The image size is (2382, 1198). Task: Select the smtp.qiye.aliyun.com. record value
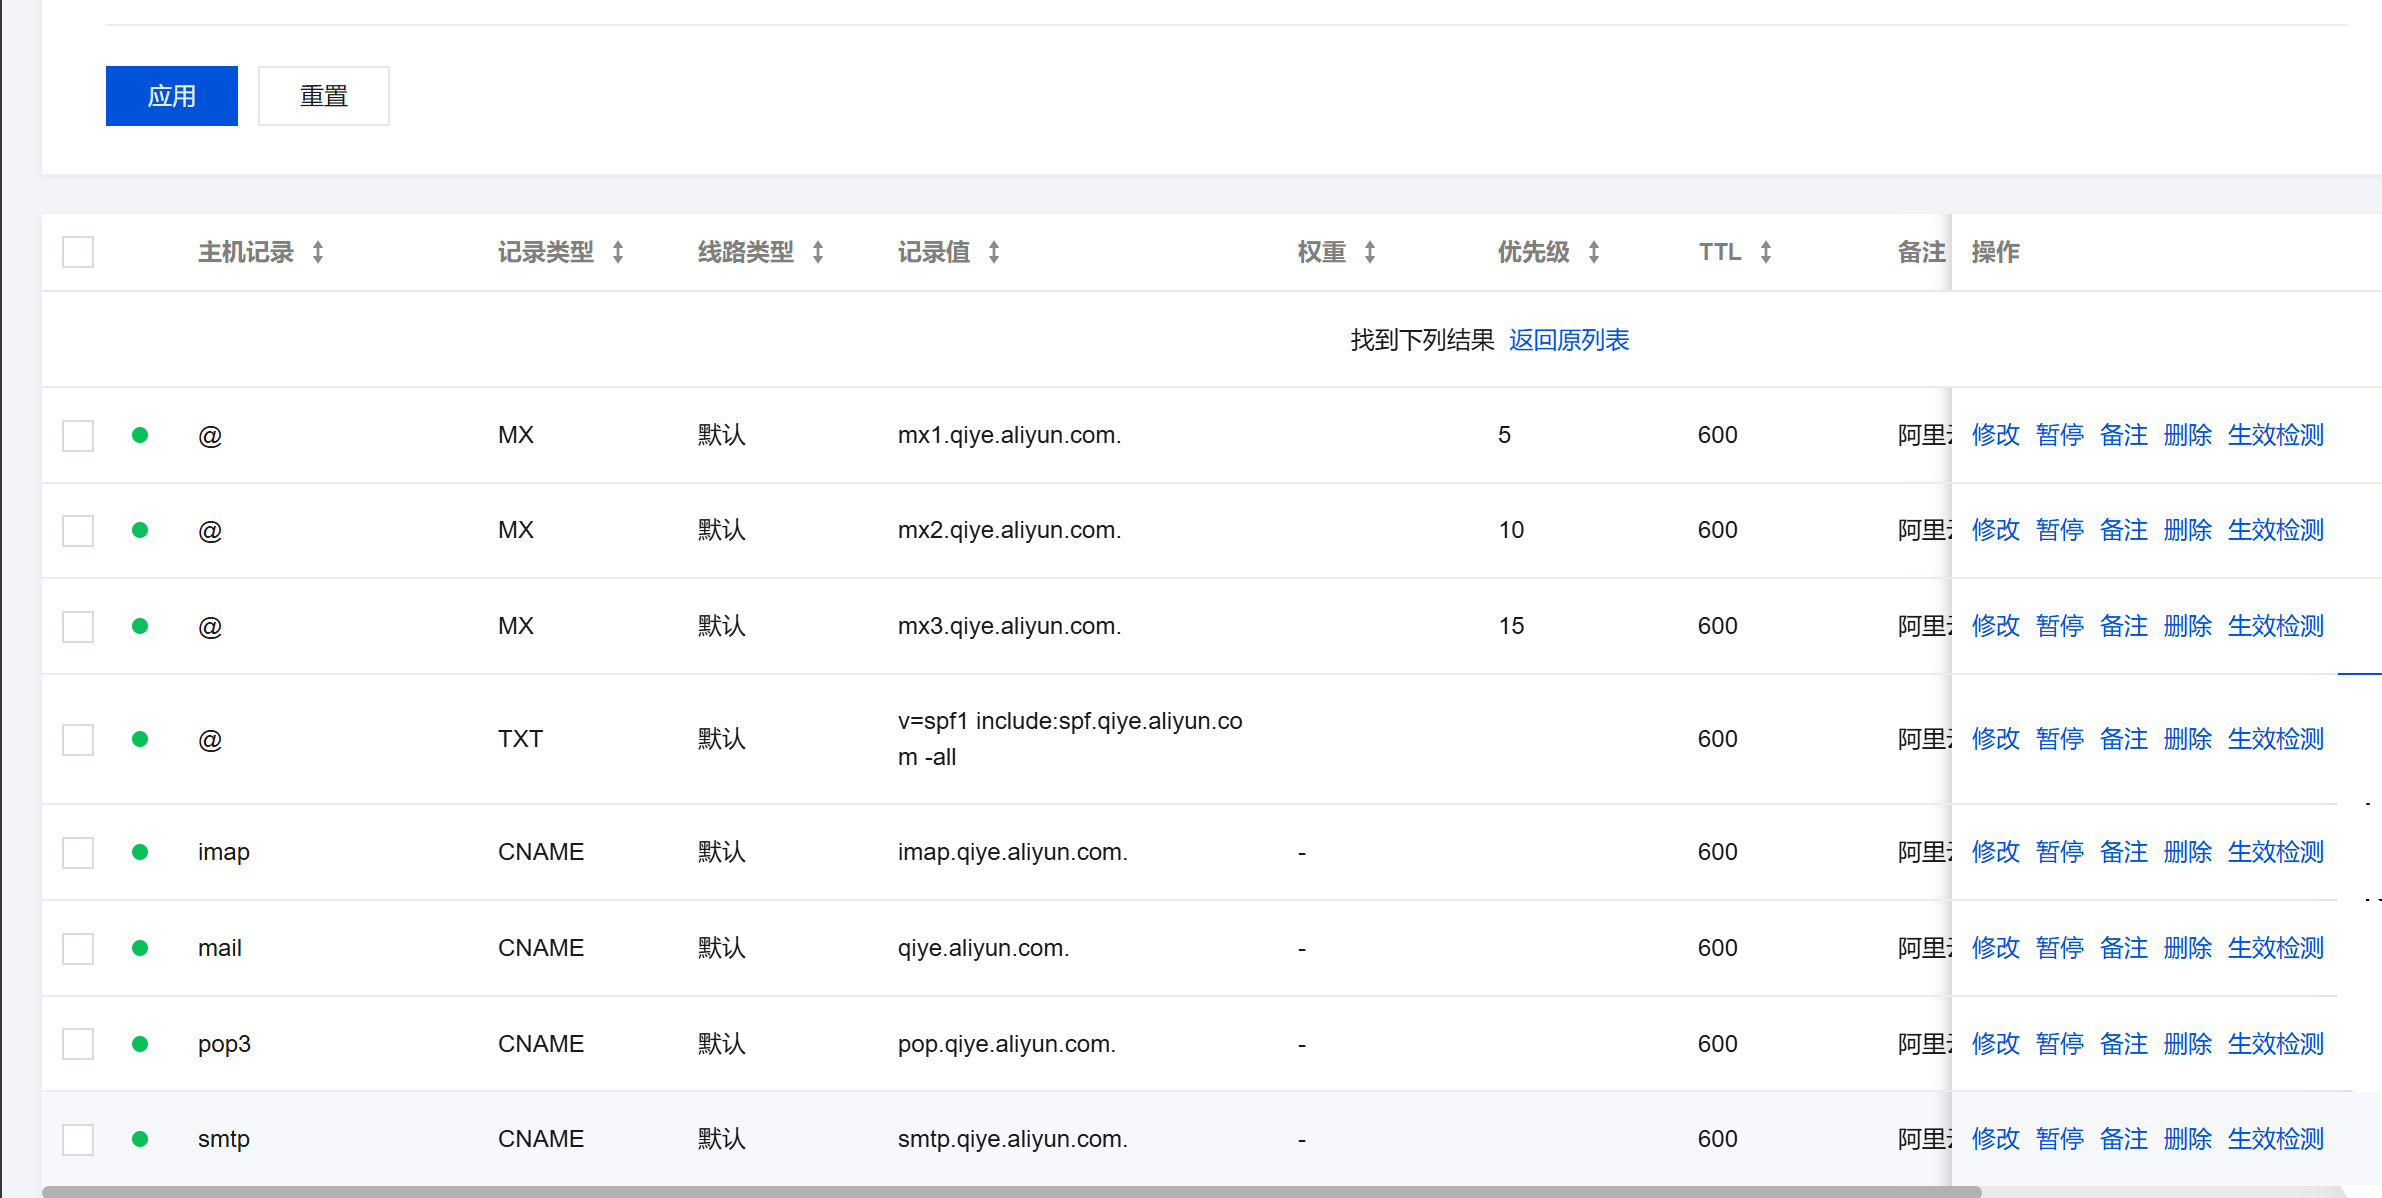tap(1012, 1139)
